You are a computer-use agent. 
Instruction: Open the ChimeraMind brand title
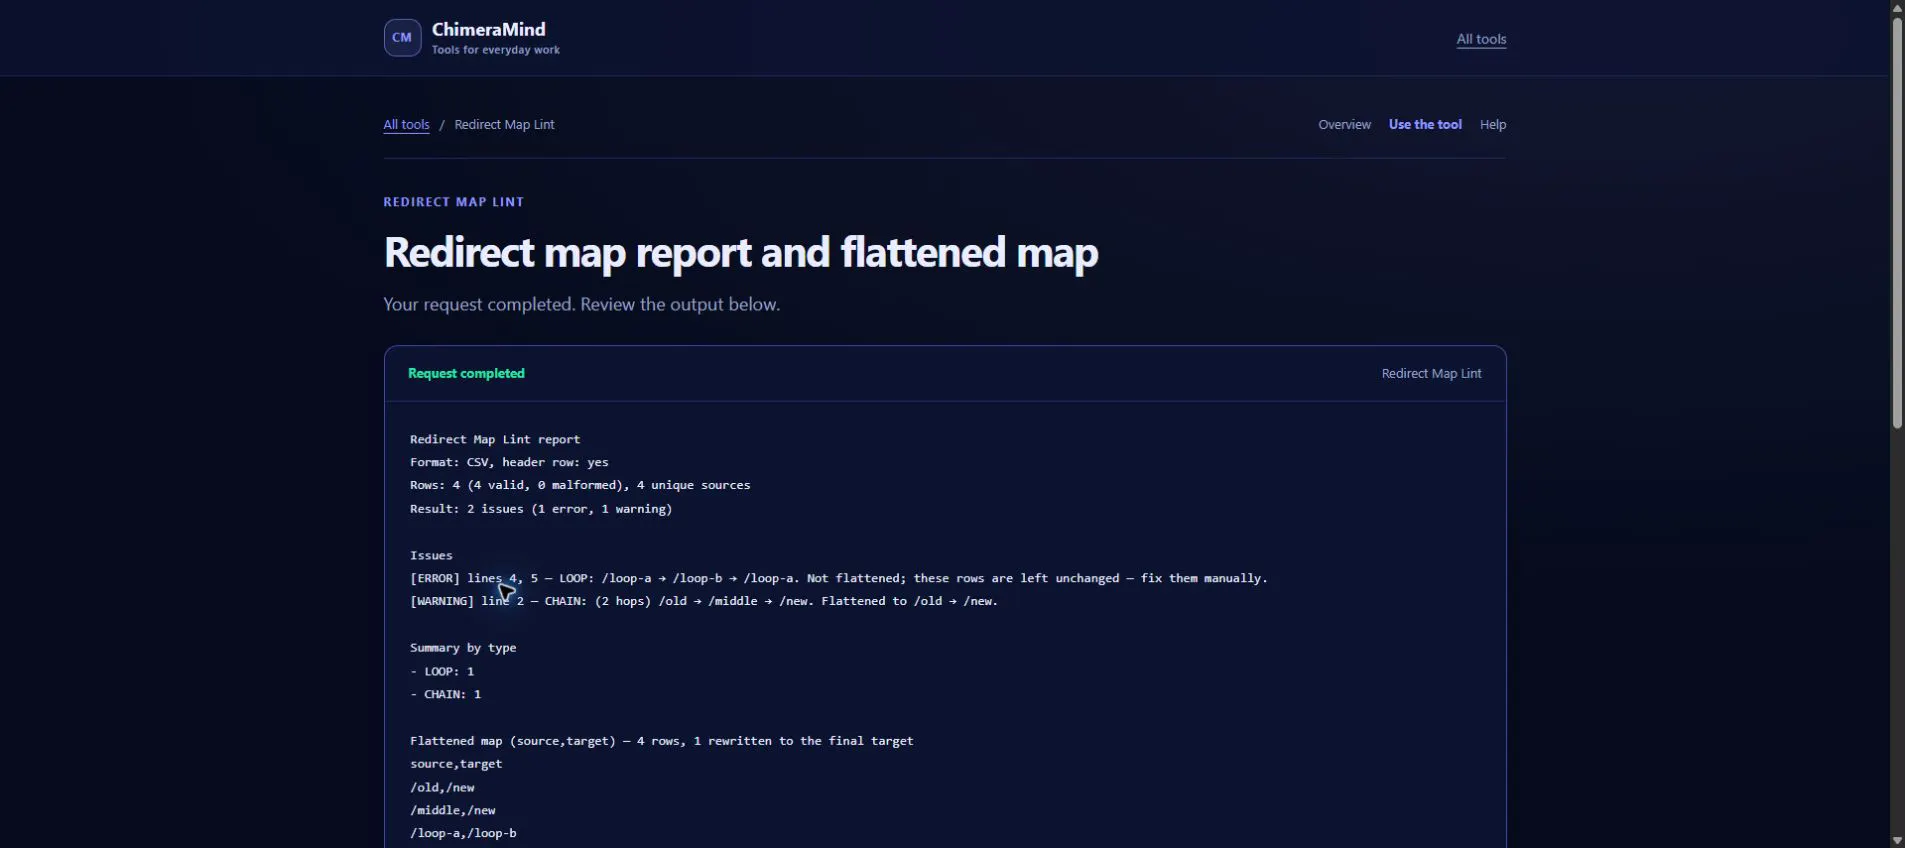tap(488, 29)
